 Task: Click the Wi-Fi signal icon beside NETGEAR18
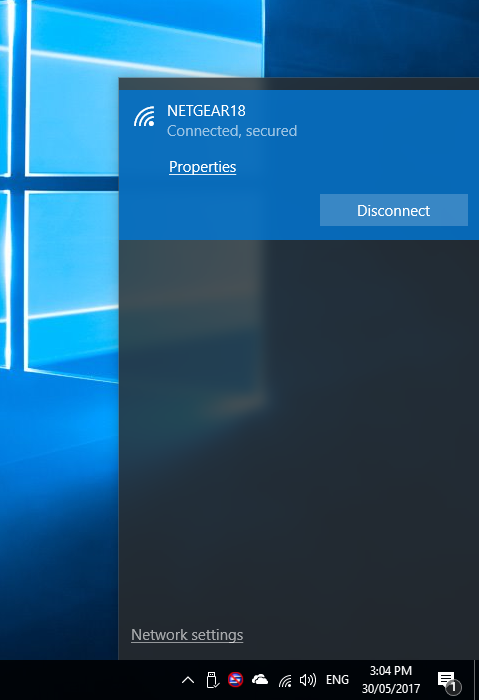point(144,117)
